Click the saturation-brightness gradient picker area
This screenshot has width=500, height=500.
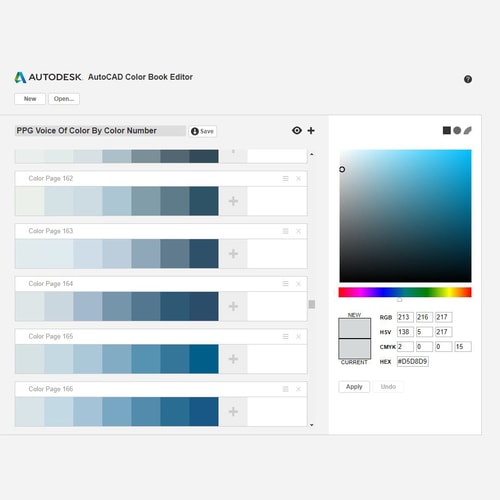(x=405, y=216)
